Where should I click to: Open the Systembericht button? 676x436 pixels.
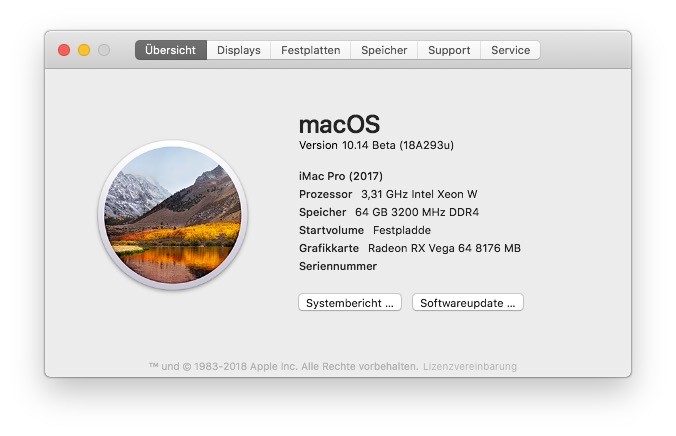(x=350, y=303)
